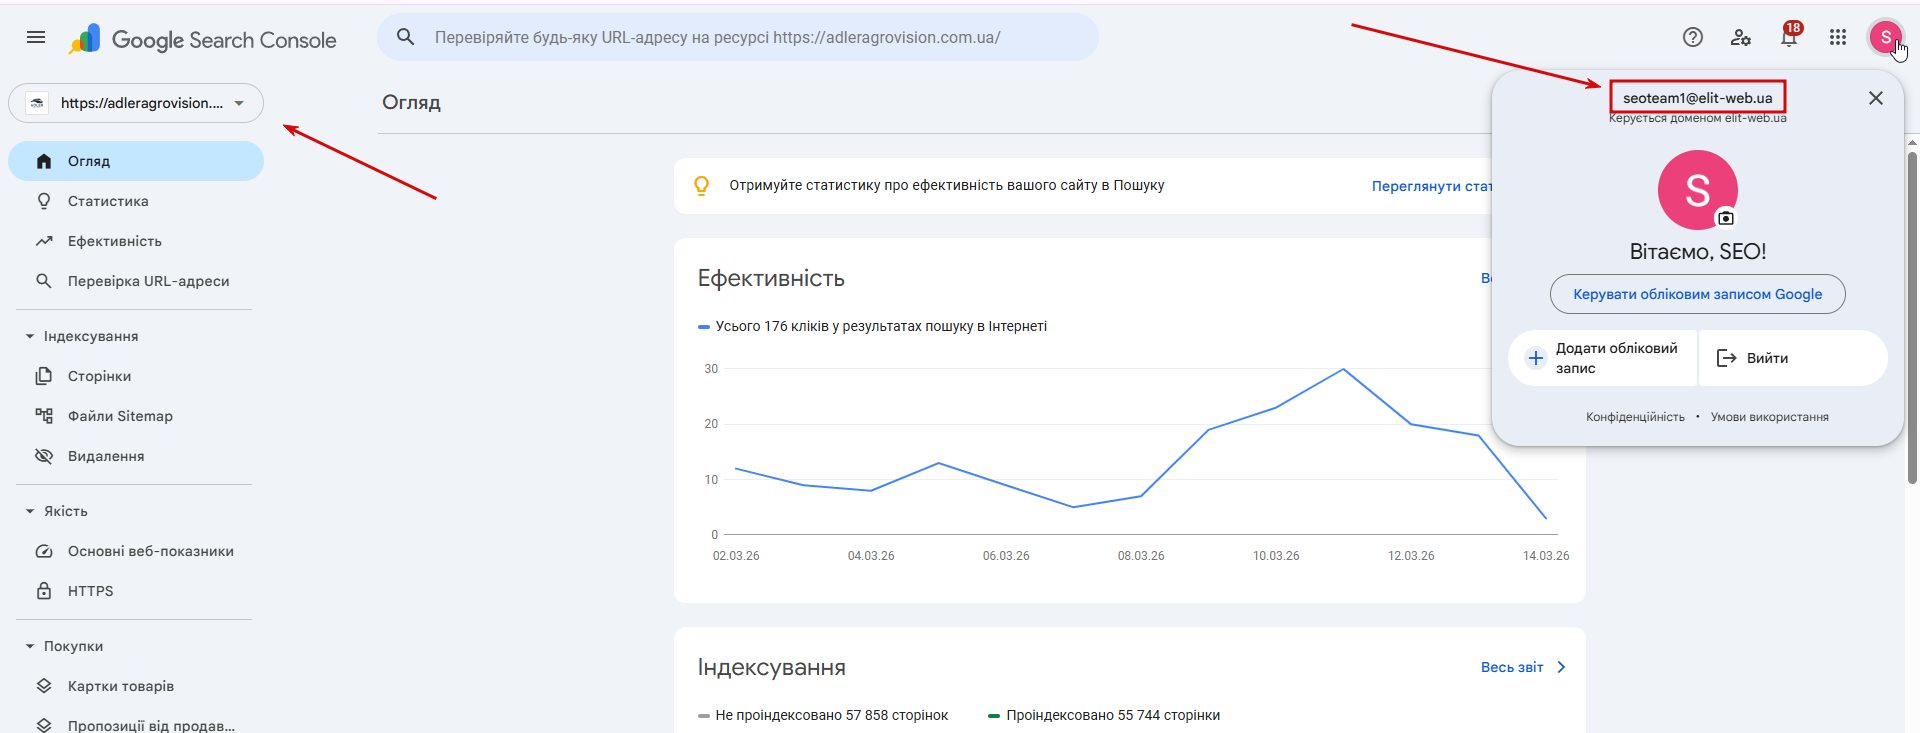Click Додати обліковий запис button
1920x733 pixels.
coord(1604,358)
